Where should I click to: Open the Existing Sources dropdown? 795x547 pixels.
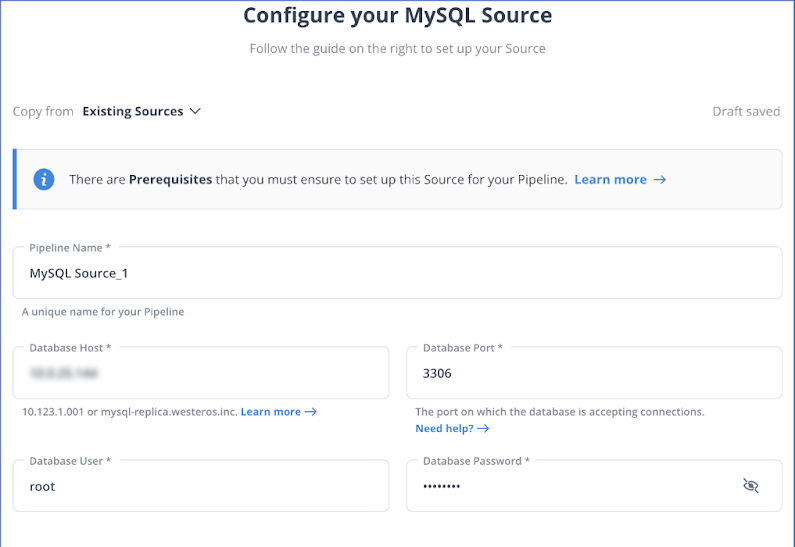(141, 111)
